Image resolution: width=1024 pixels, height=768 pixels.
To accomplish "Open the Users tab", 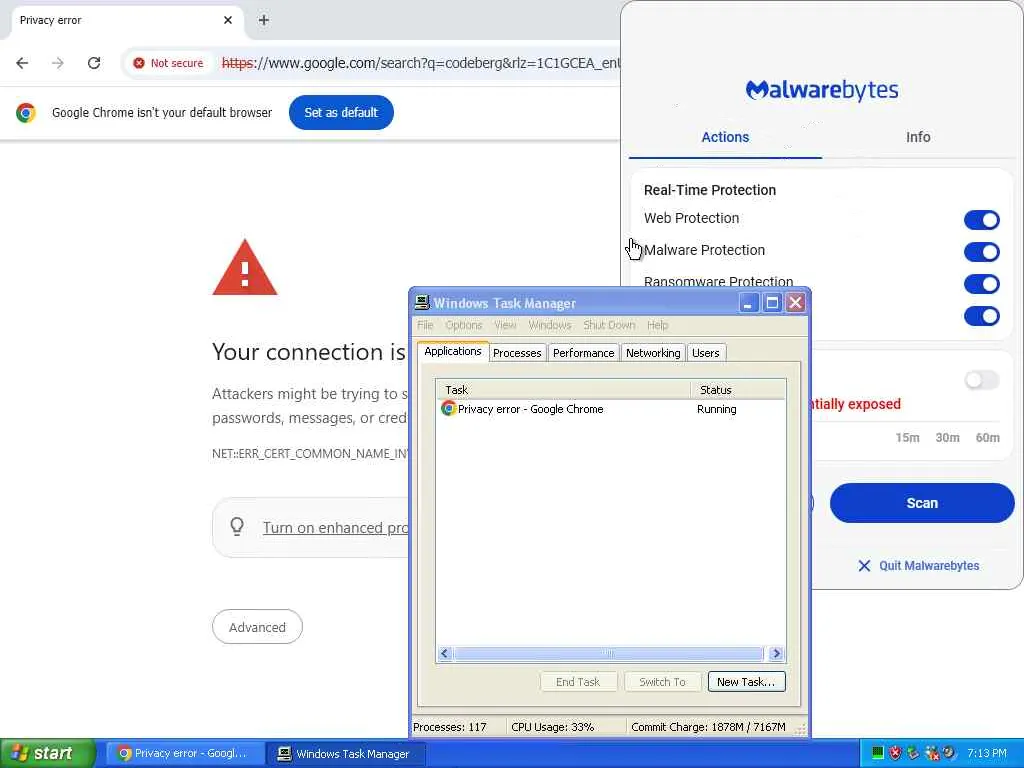I will 705,353.
